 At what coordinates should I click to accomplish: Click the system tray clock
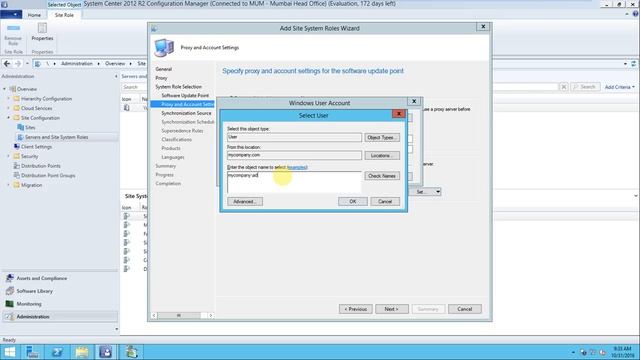point(622,352)
